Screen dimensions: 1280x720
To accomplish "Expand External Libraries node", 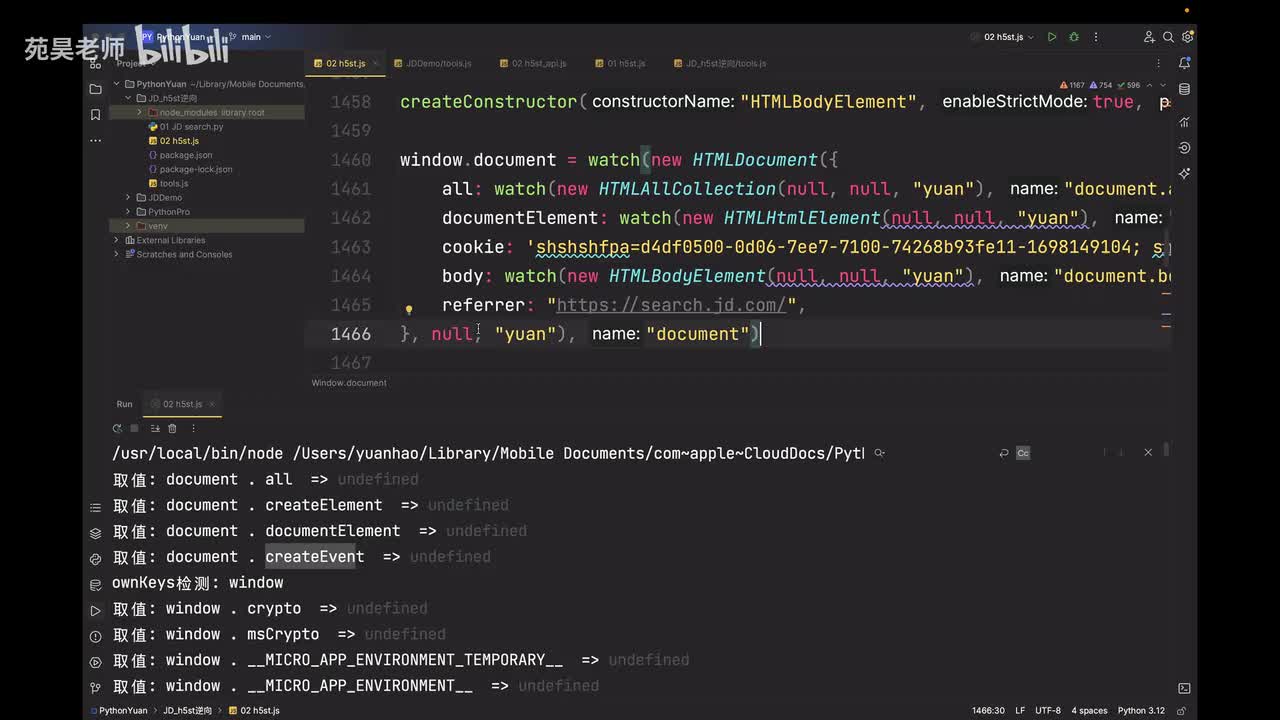I will click(x=116, y=240).
